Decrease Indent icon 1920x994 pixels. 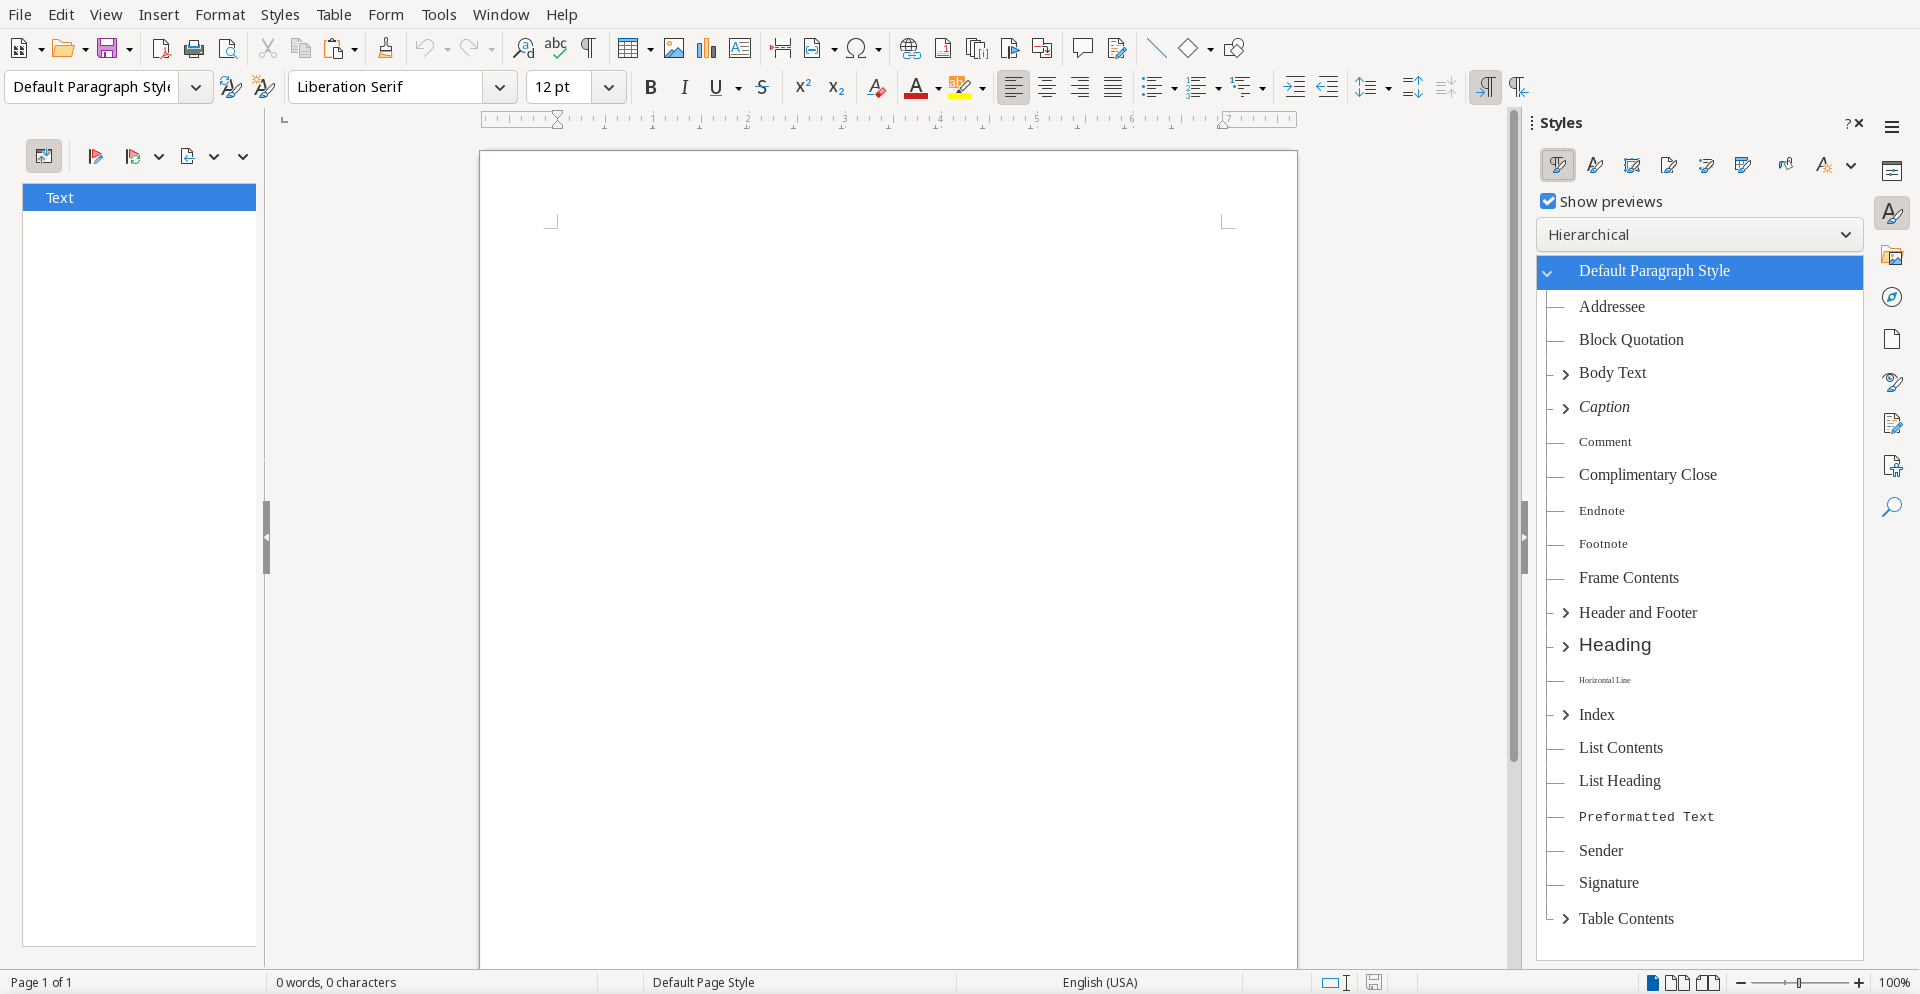tap(1327, 87)
